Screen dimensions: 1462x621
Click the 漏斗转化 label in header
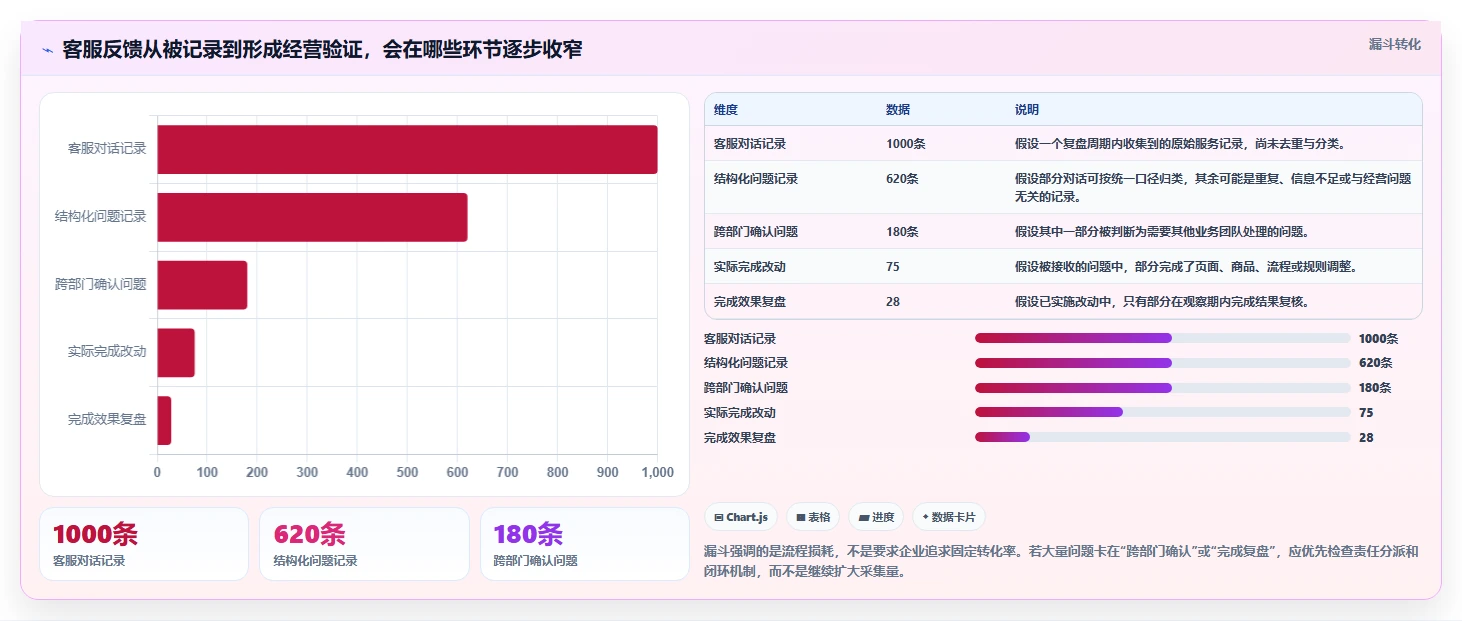[x=1394, y=44]
